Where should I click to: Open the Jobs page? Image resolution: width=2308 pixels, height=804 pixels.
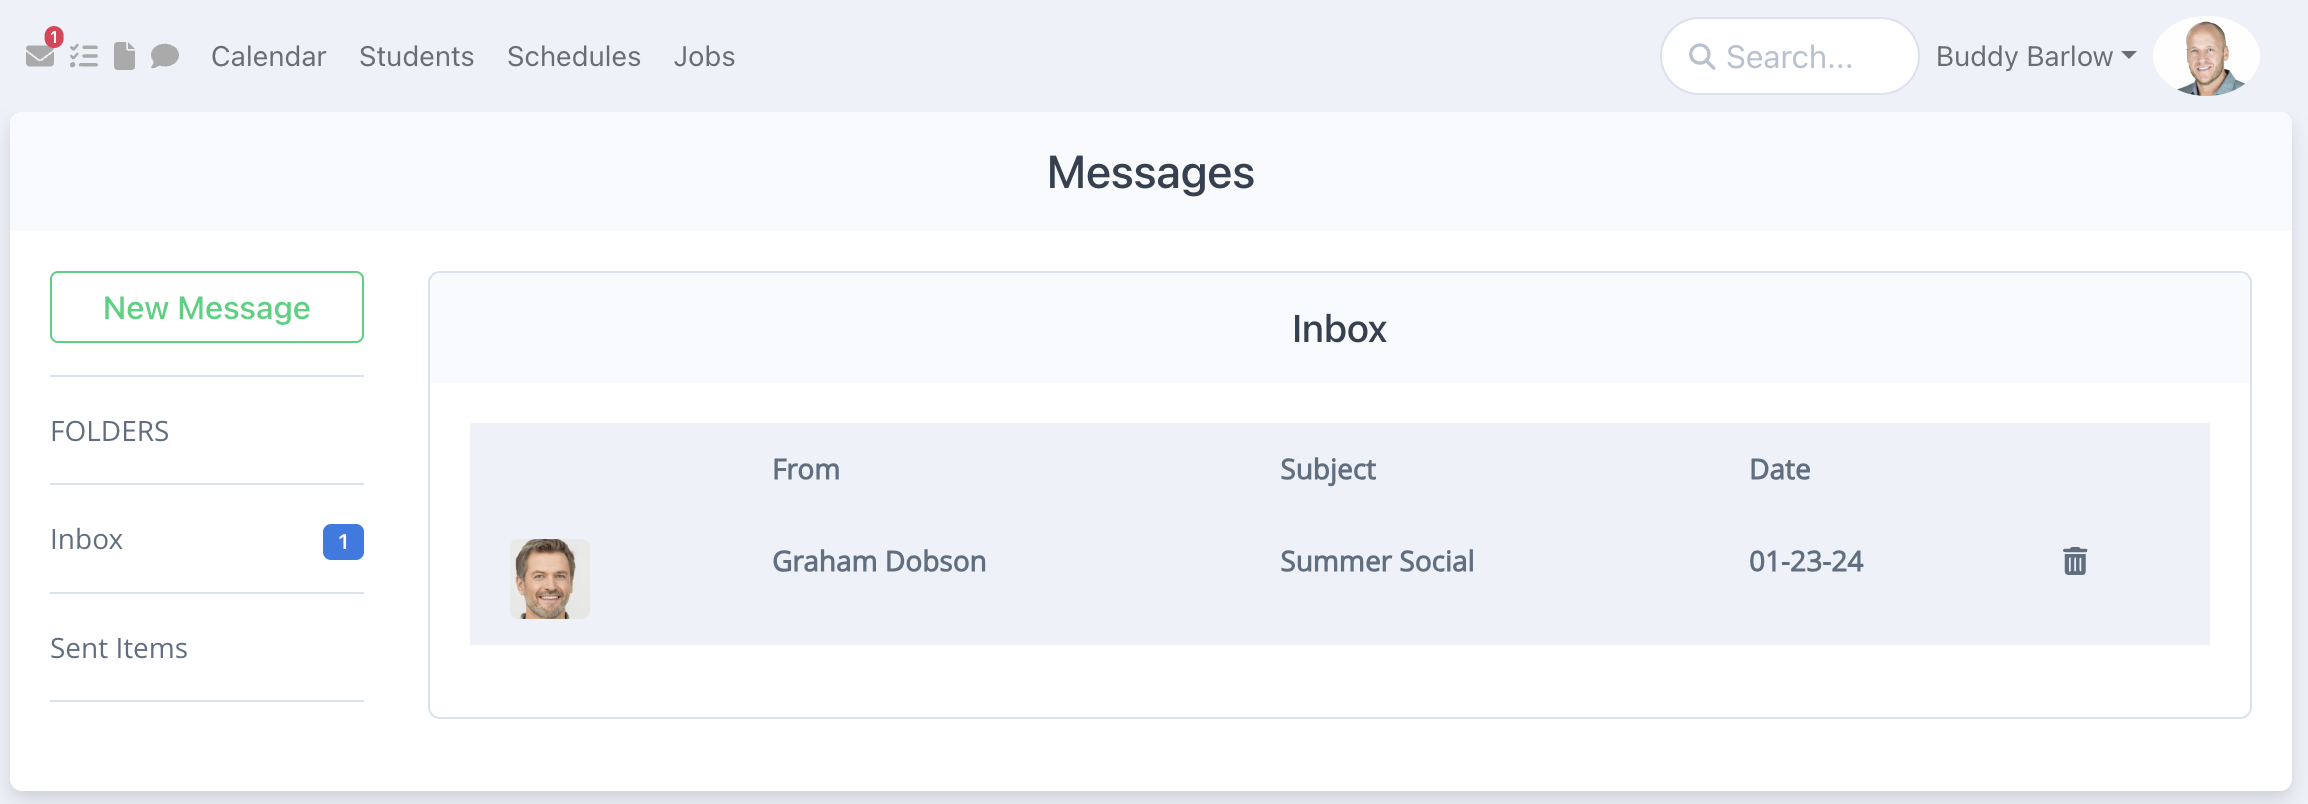tap(704, 57)
